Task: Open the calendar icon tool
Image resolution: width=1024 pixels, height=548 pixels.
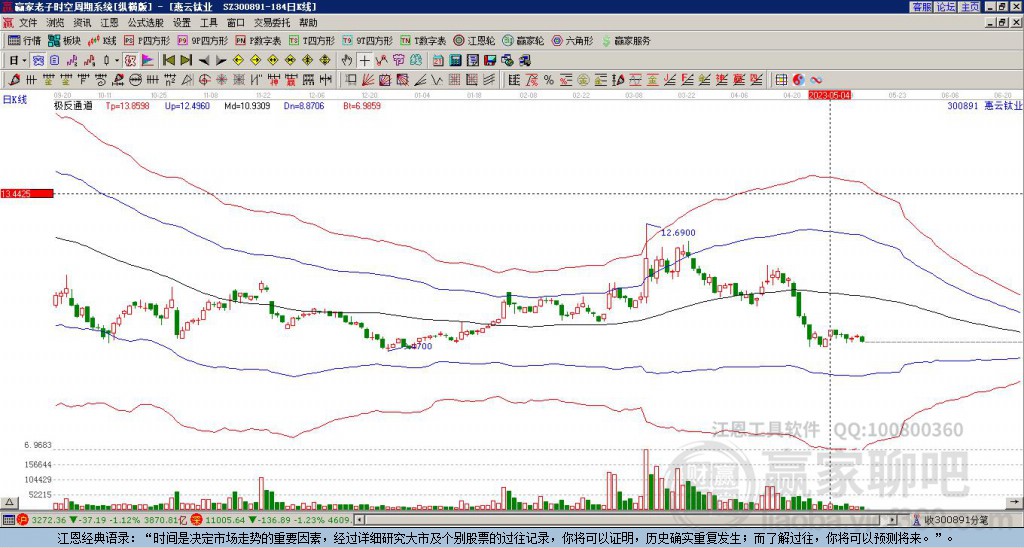Action: click(x=438, y=61)
